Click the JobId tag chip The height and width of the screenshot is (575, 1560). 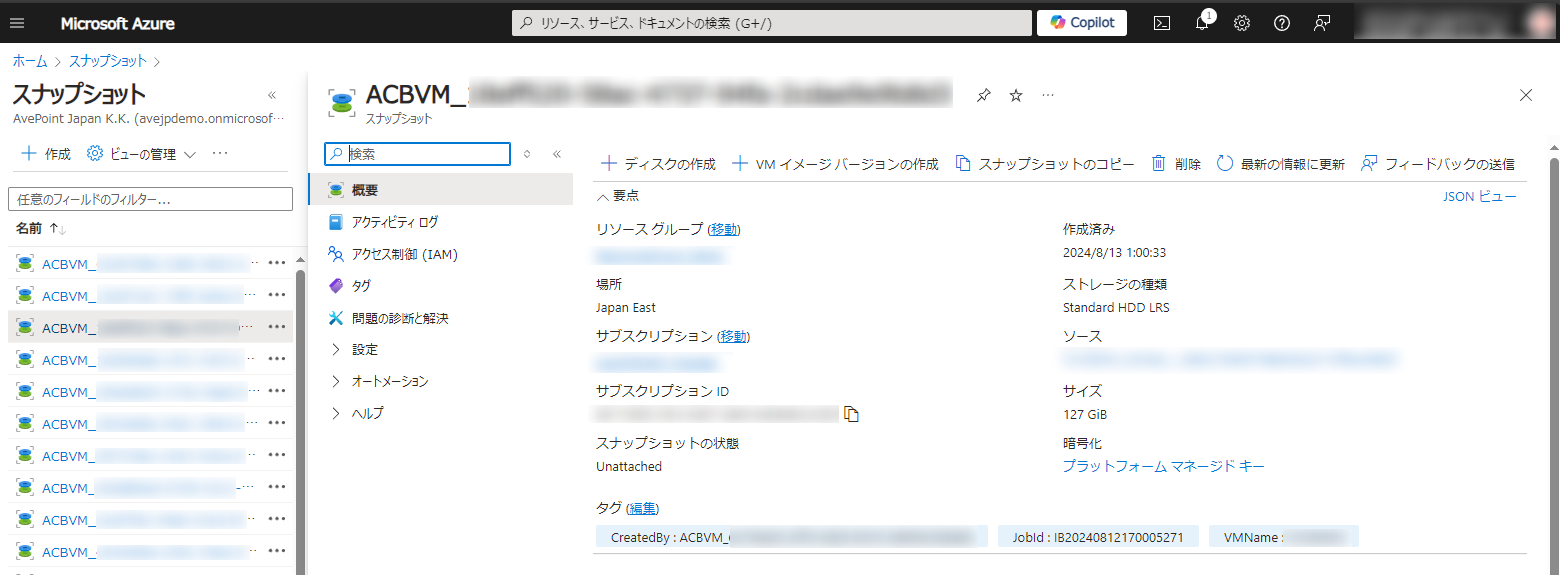pos(1098,537)
